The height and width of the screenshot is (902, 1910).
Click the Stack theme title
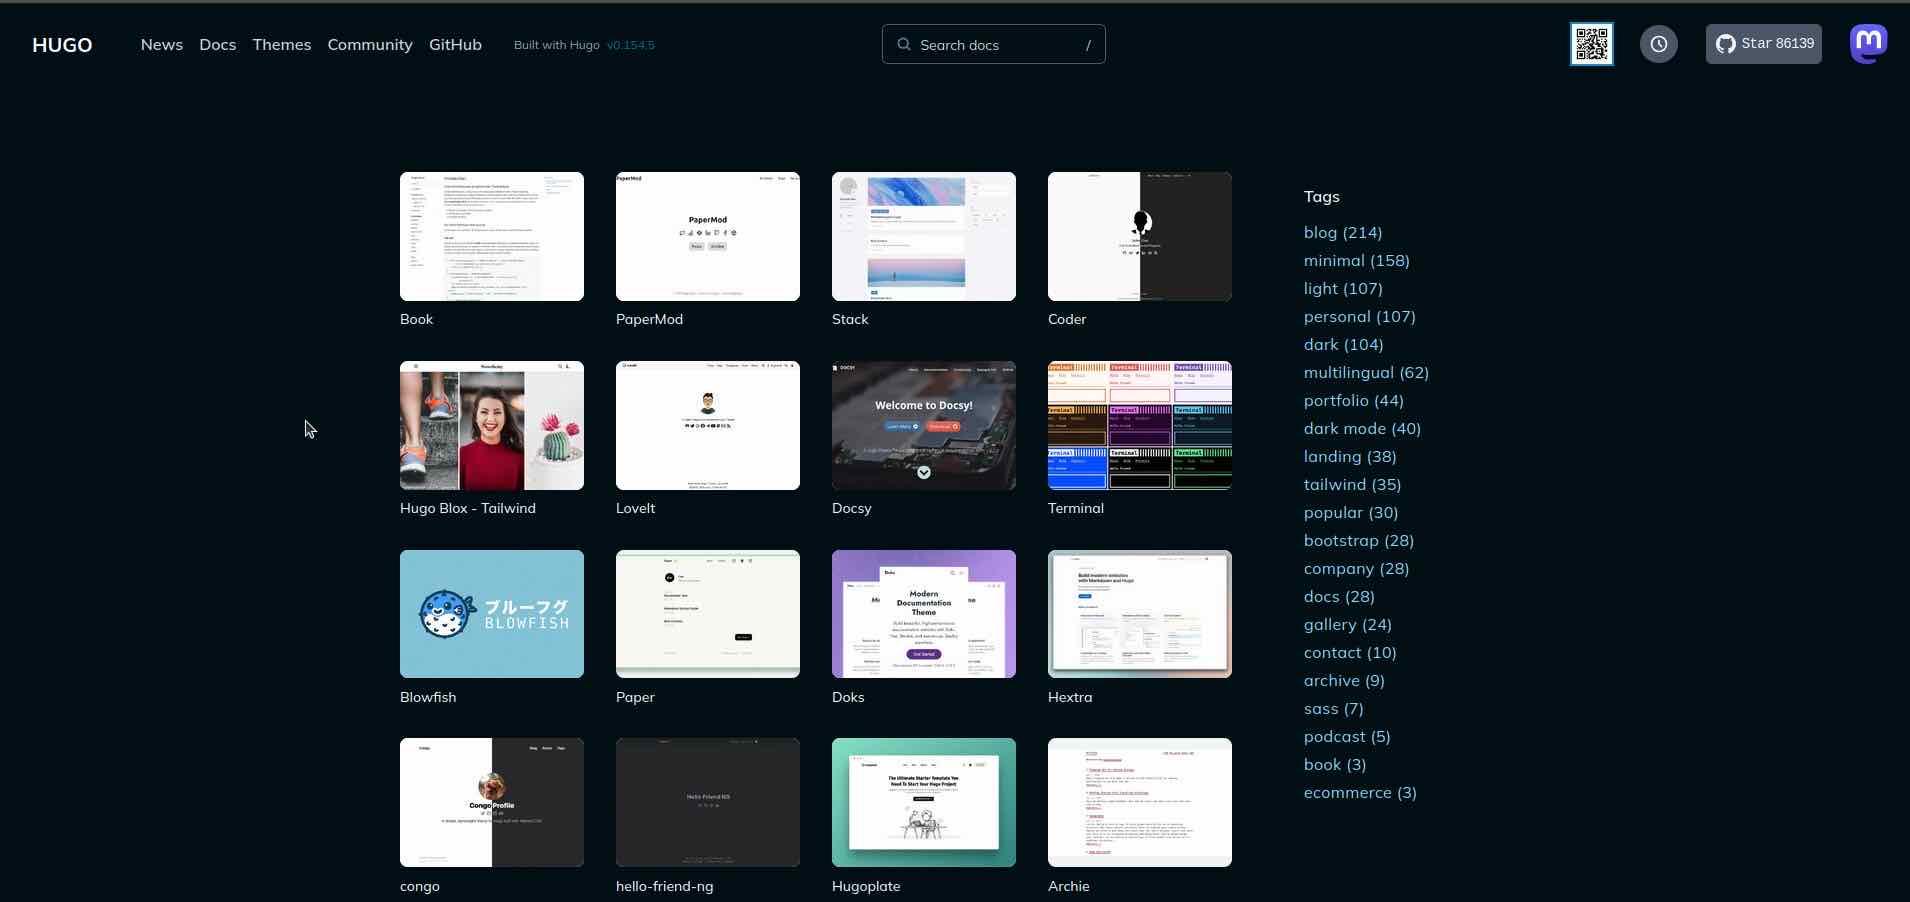point(850,319)
